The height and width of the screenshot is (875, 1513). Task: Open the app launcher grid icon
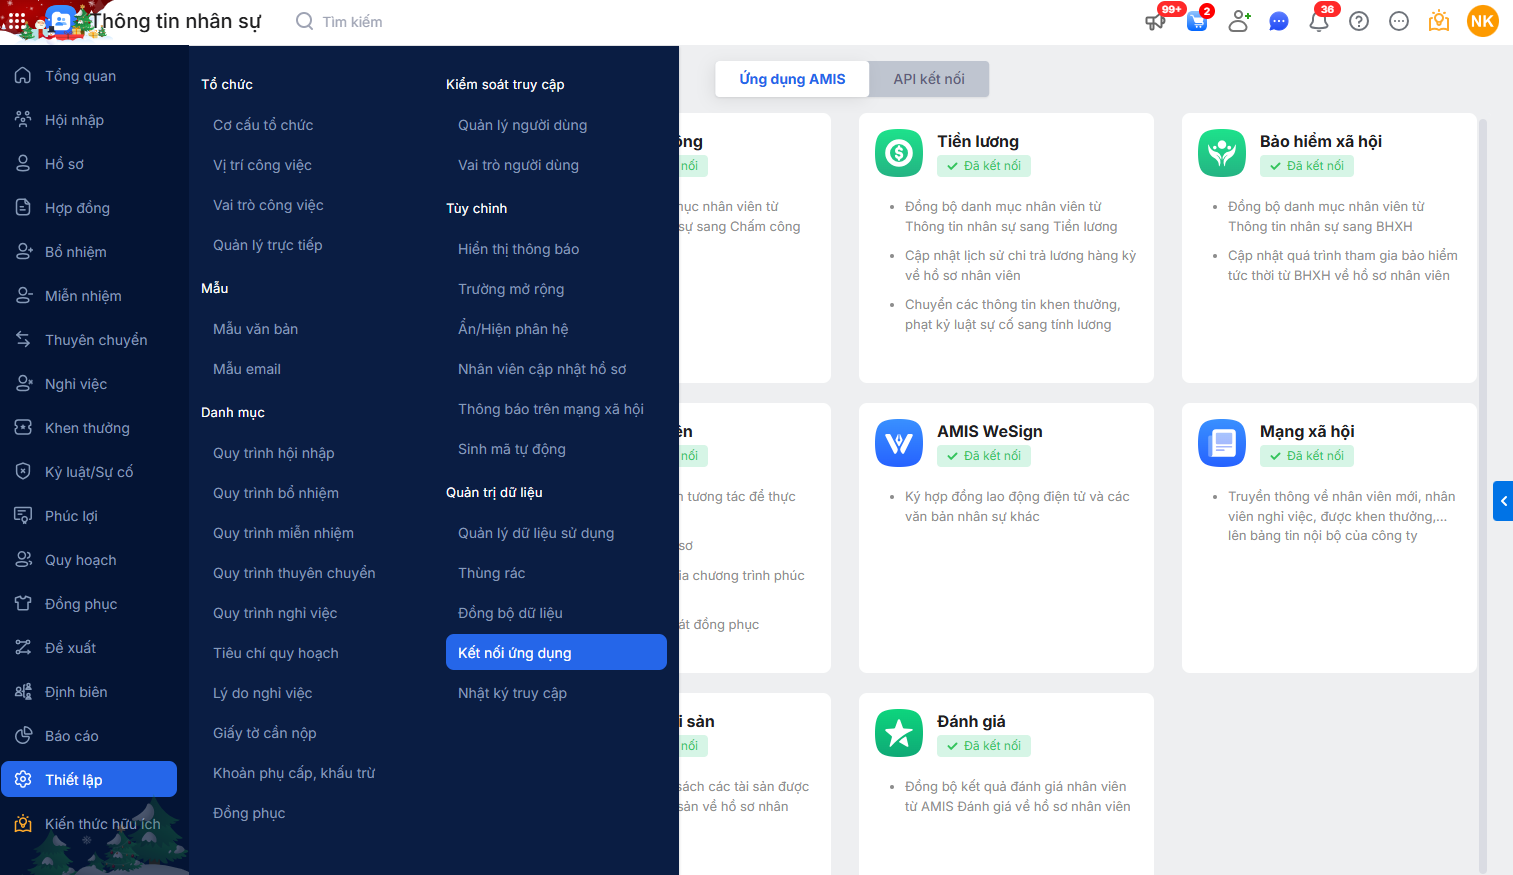pos(17,21)
